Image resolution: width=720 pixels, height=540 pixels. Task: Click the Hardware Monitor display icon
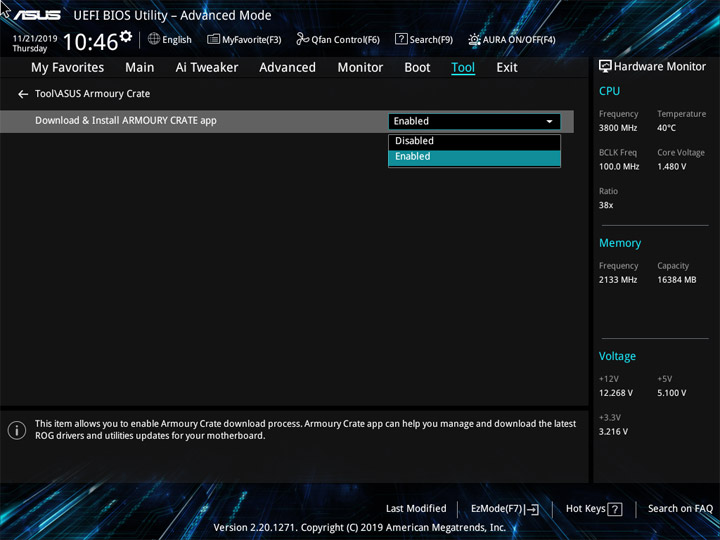coord(605,67)
